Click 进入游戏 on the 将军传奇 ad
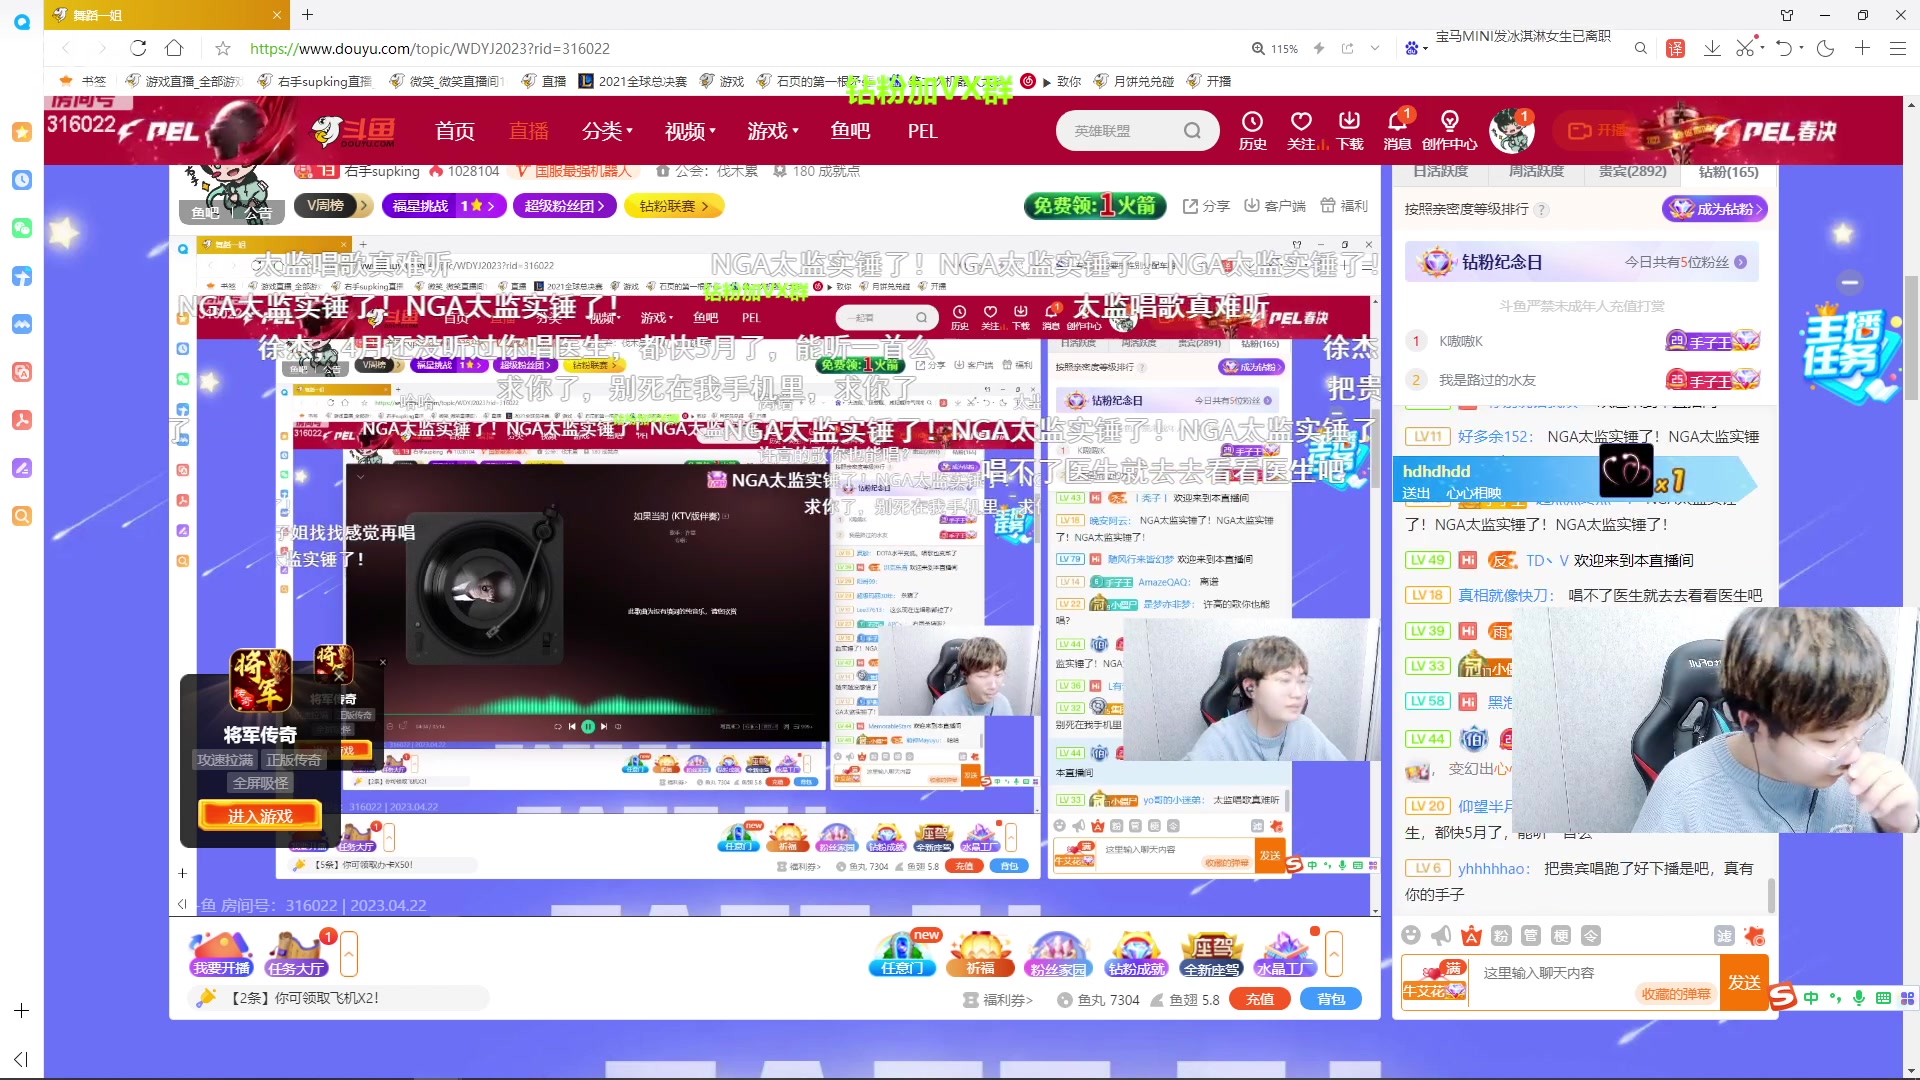 coord(260,816)
